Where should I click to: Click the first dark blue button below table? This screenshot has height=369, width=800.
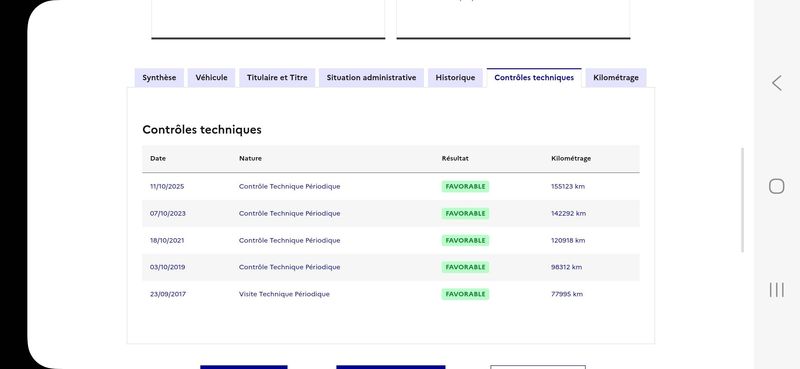pos(244,367)
